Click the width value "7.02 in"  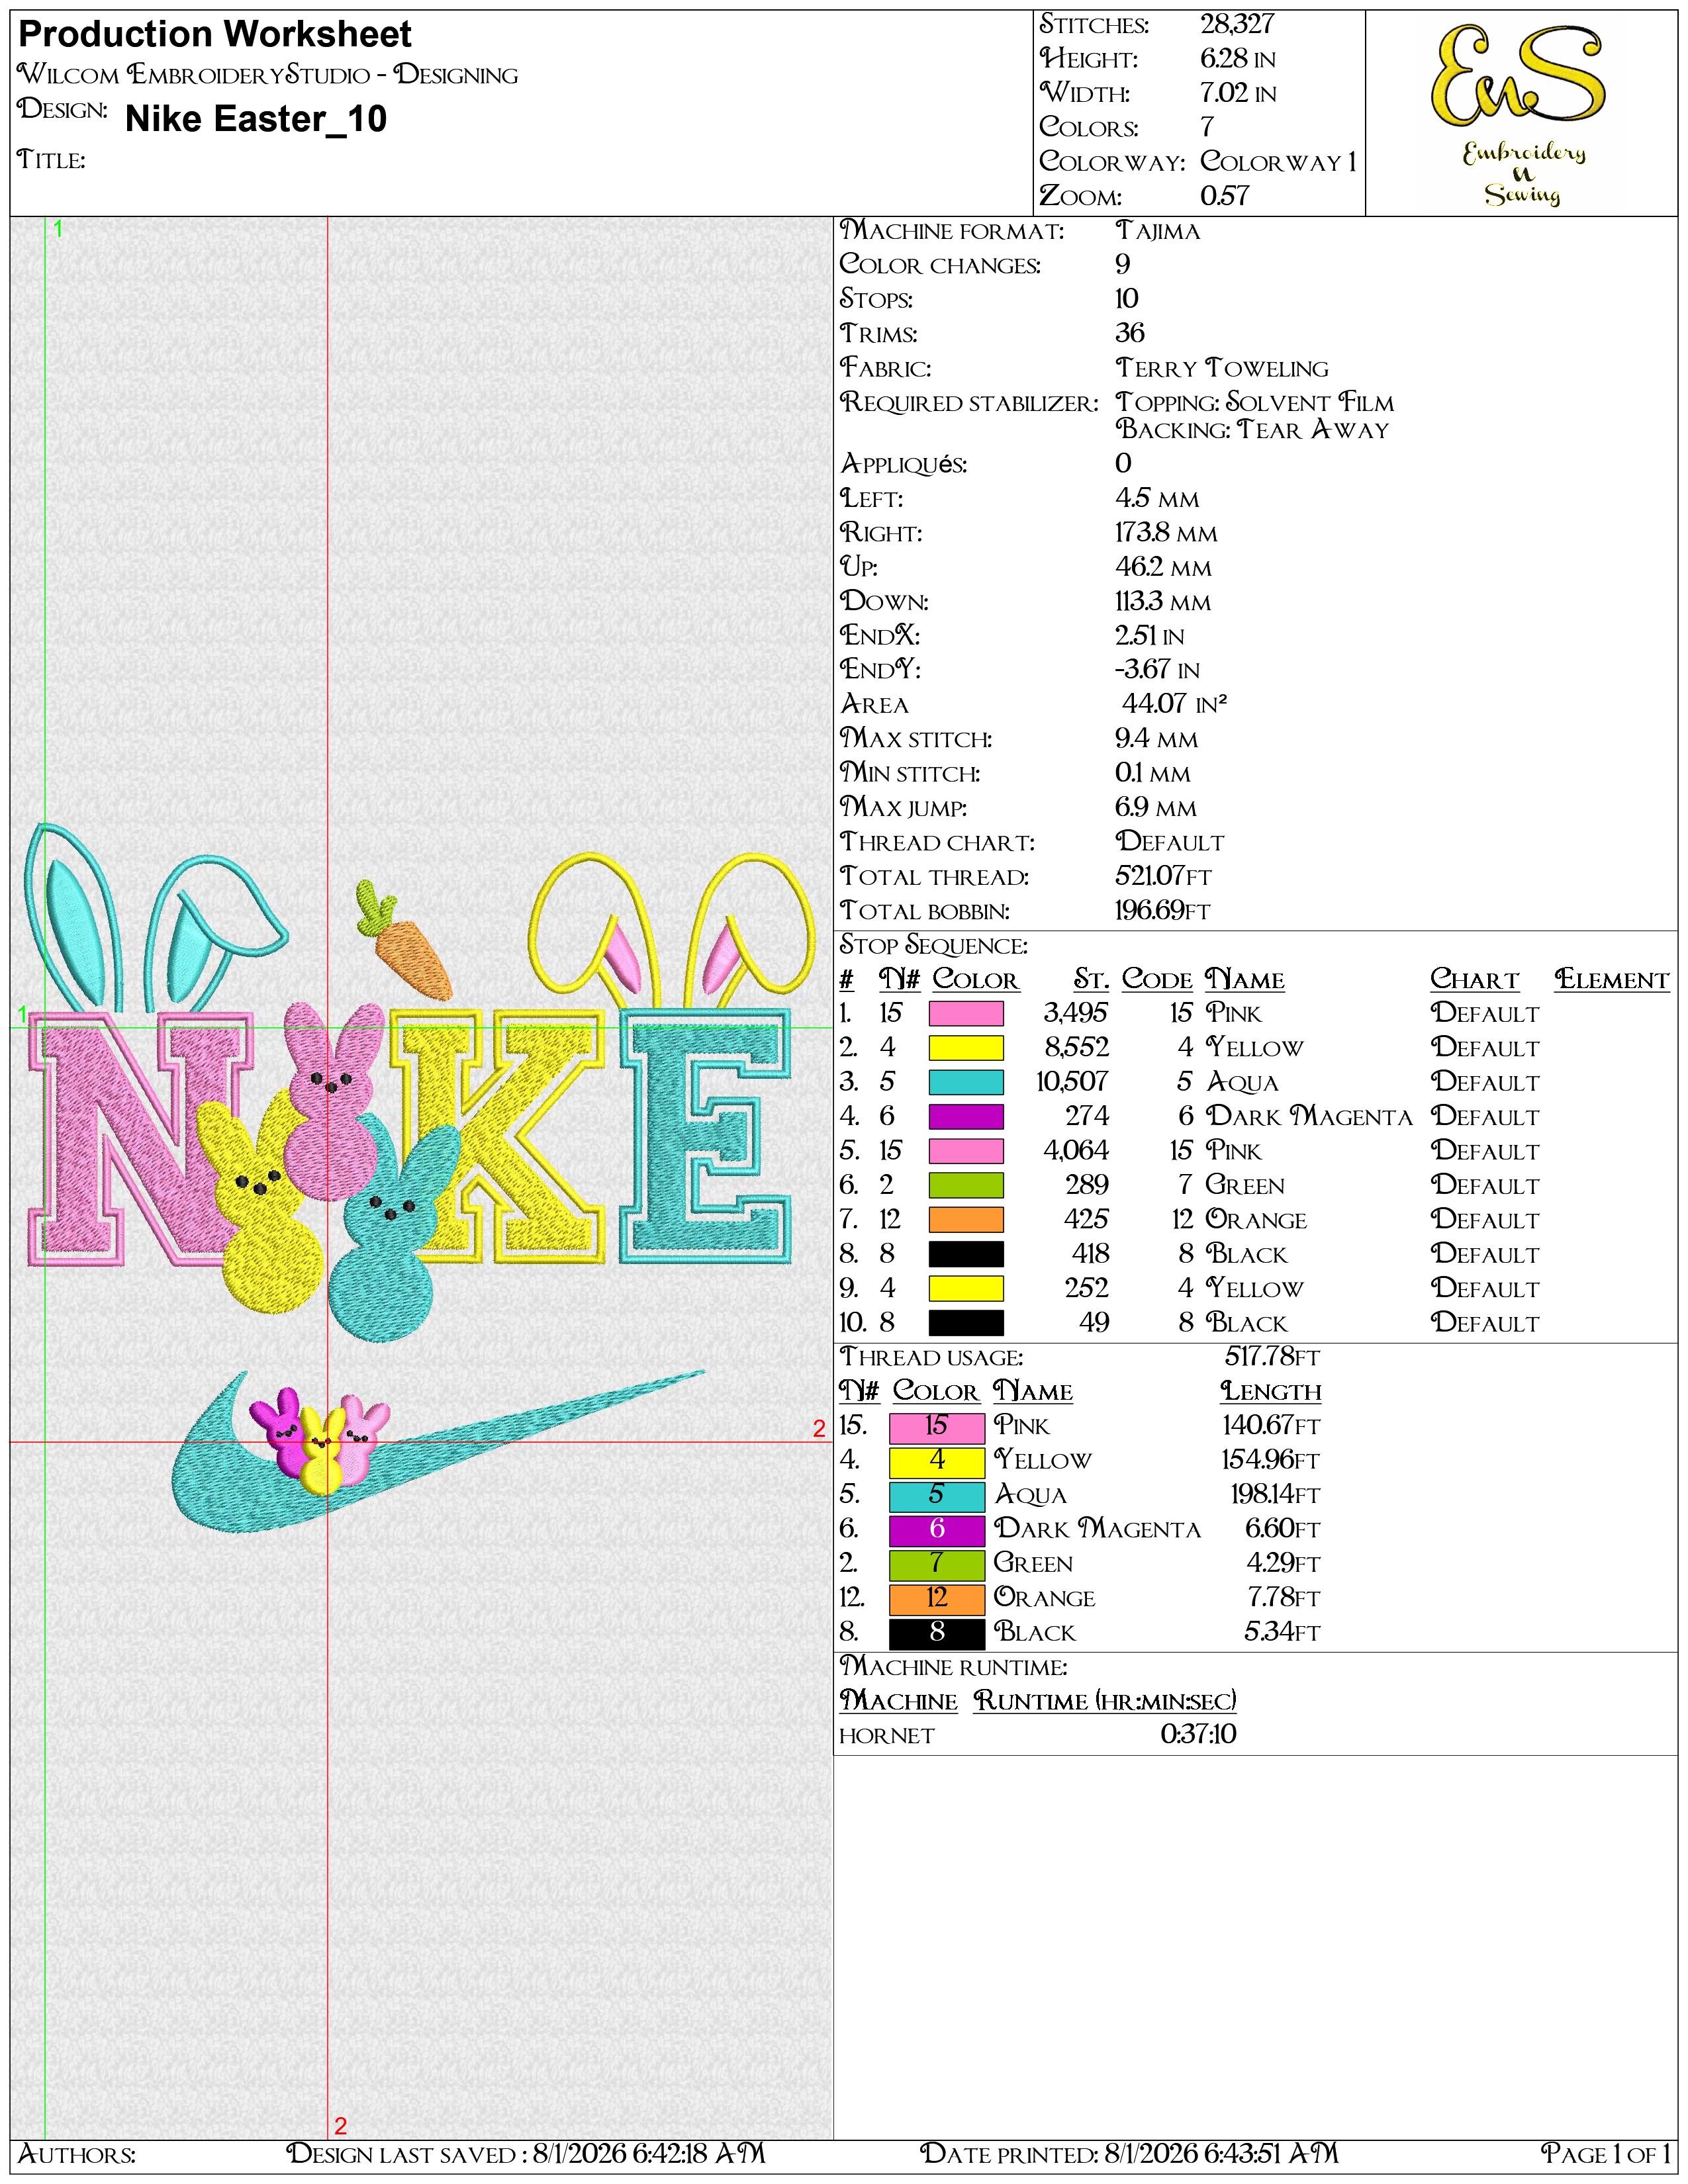point(1238,93)
